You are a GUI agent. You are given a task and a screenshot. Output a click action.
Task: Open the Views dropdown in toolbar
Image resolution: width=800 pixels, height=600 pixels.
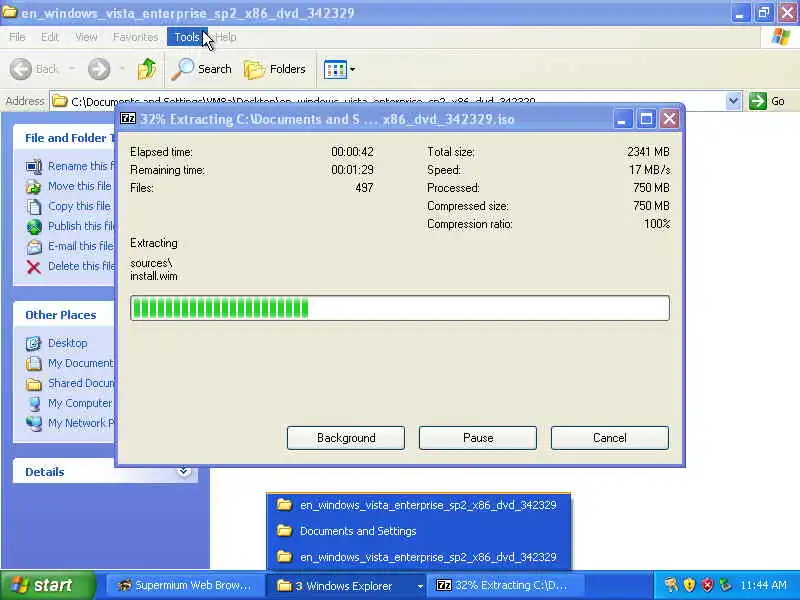(339, 69)
